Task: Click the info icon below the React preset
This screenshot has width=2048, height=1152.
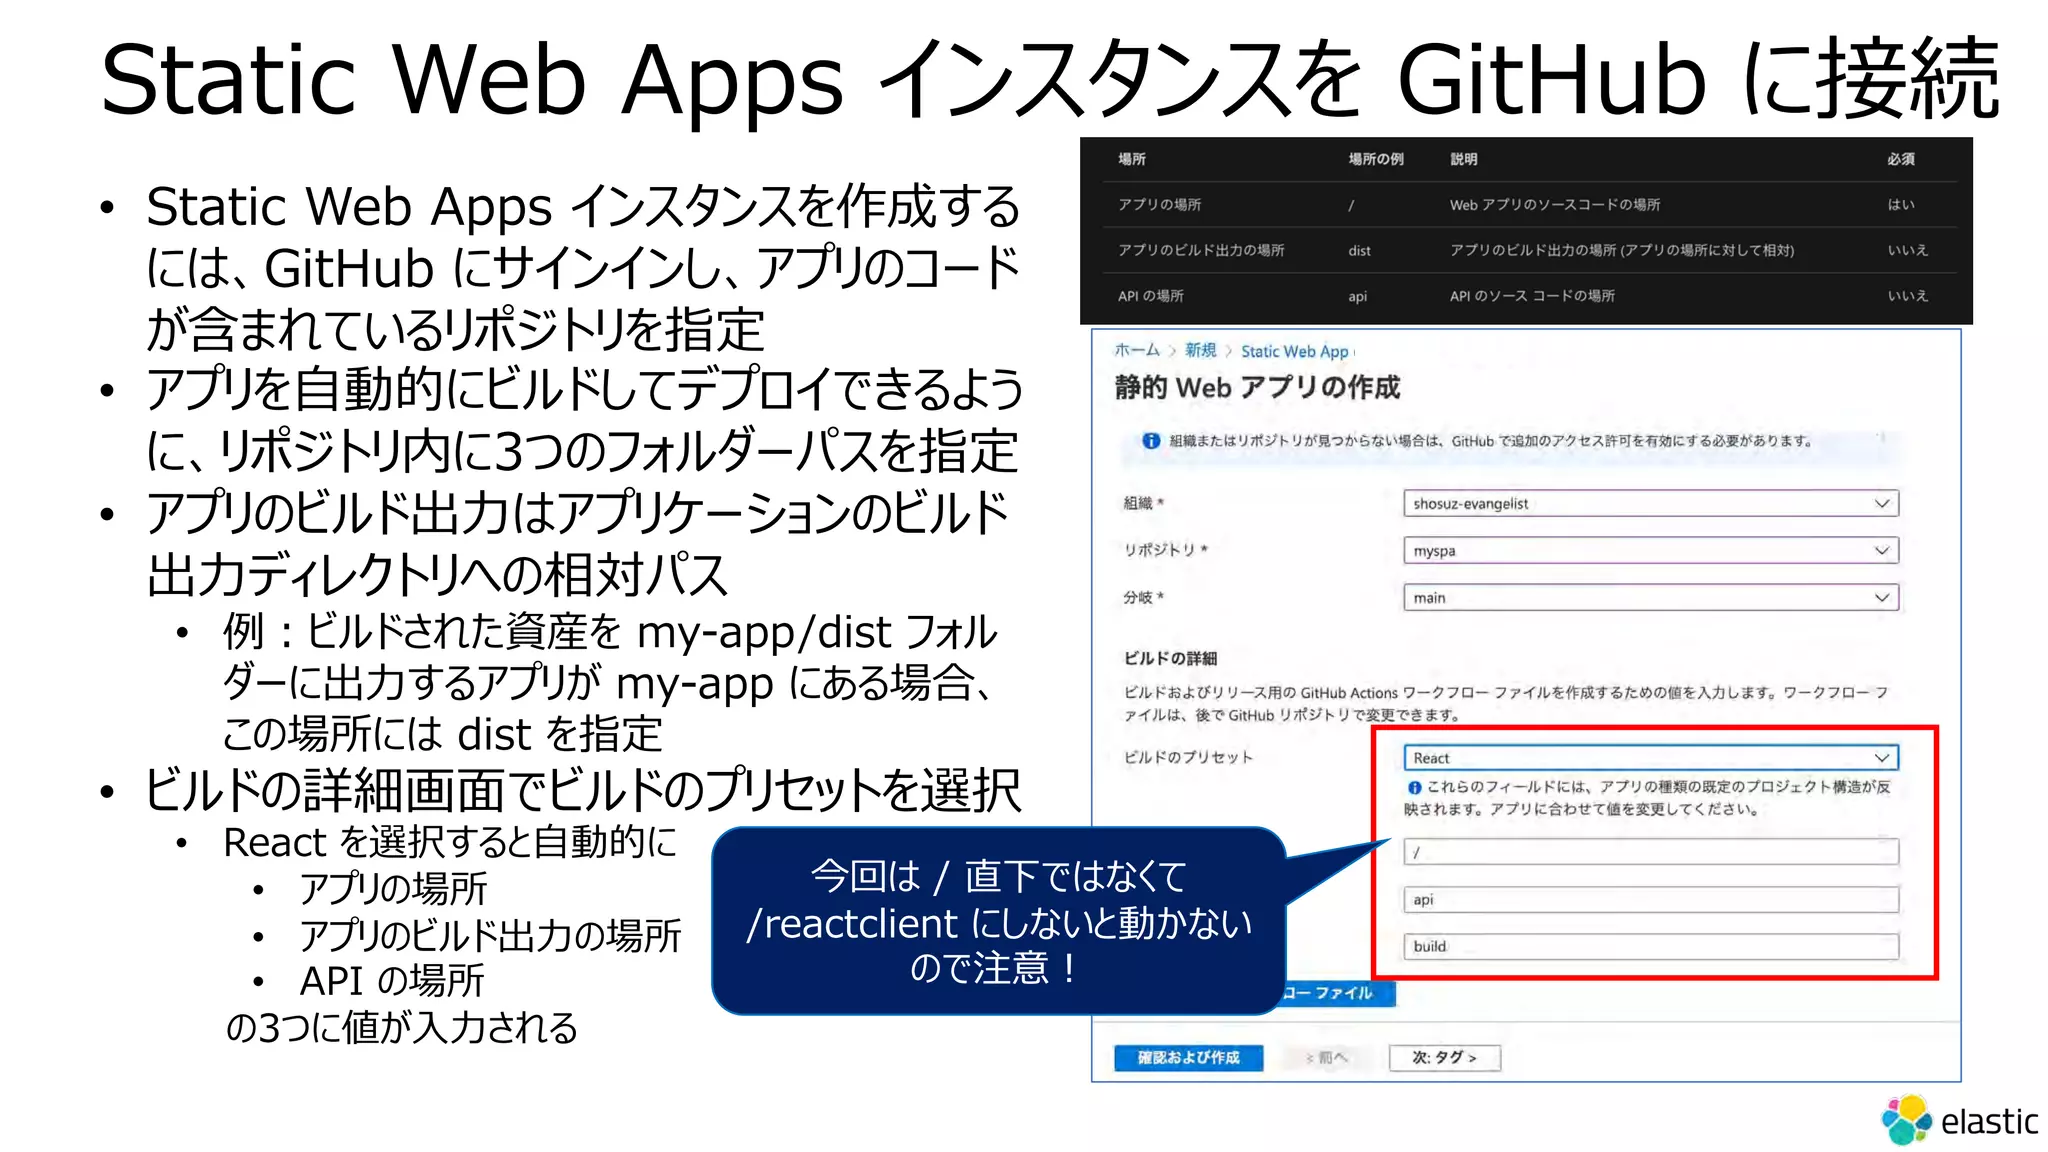Action: pos(1414,788)
